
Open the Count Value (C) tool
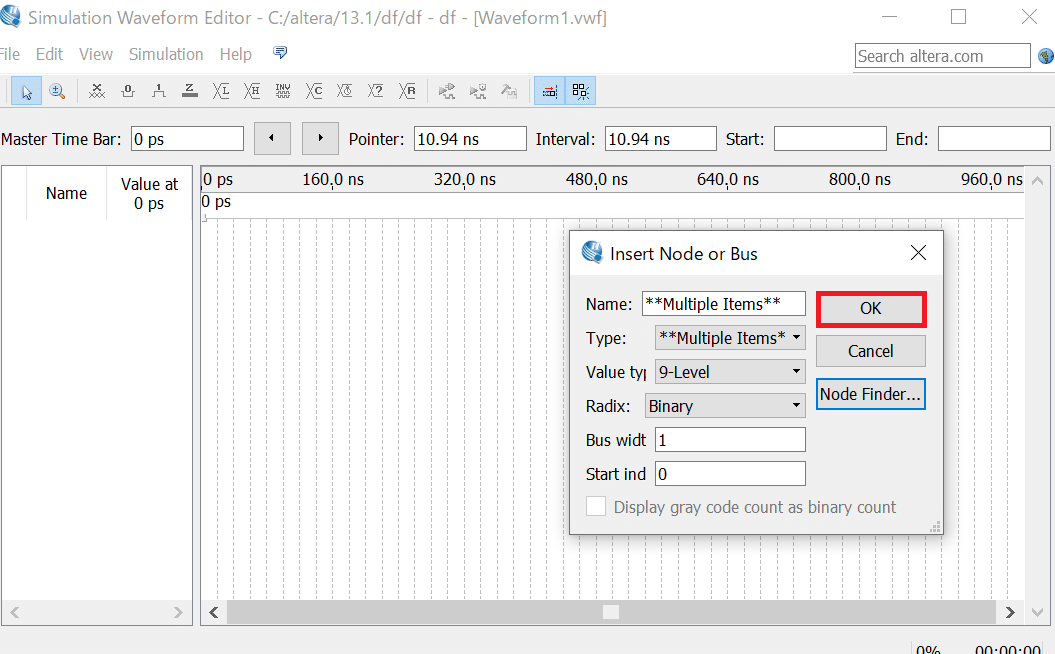click(314, 92)
